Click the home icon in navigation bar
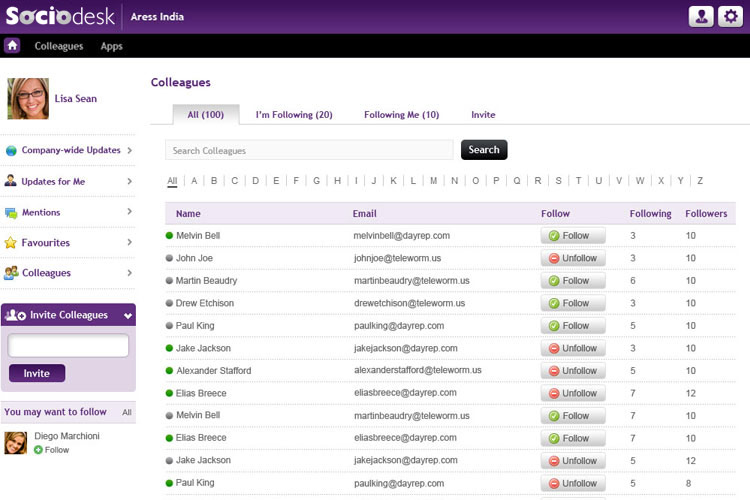The image size is (750, 500). (12, 46)
